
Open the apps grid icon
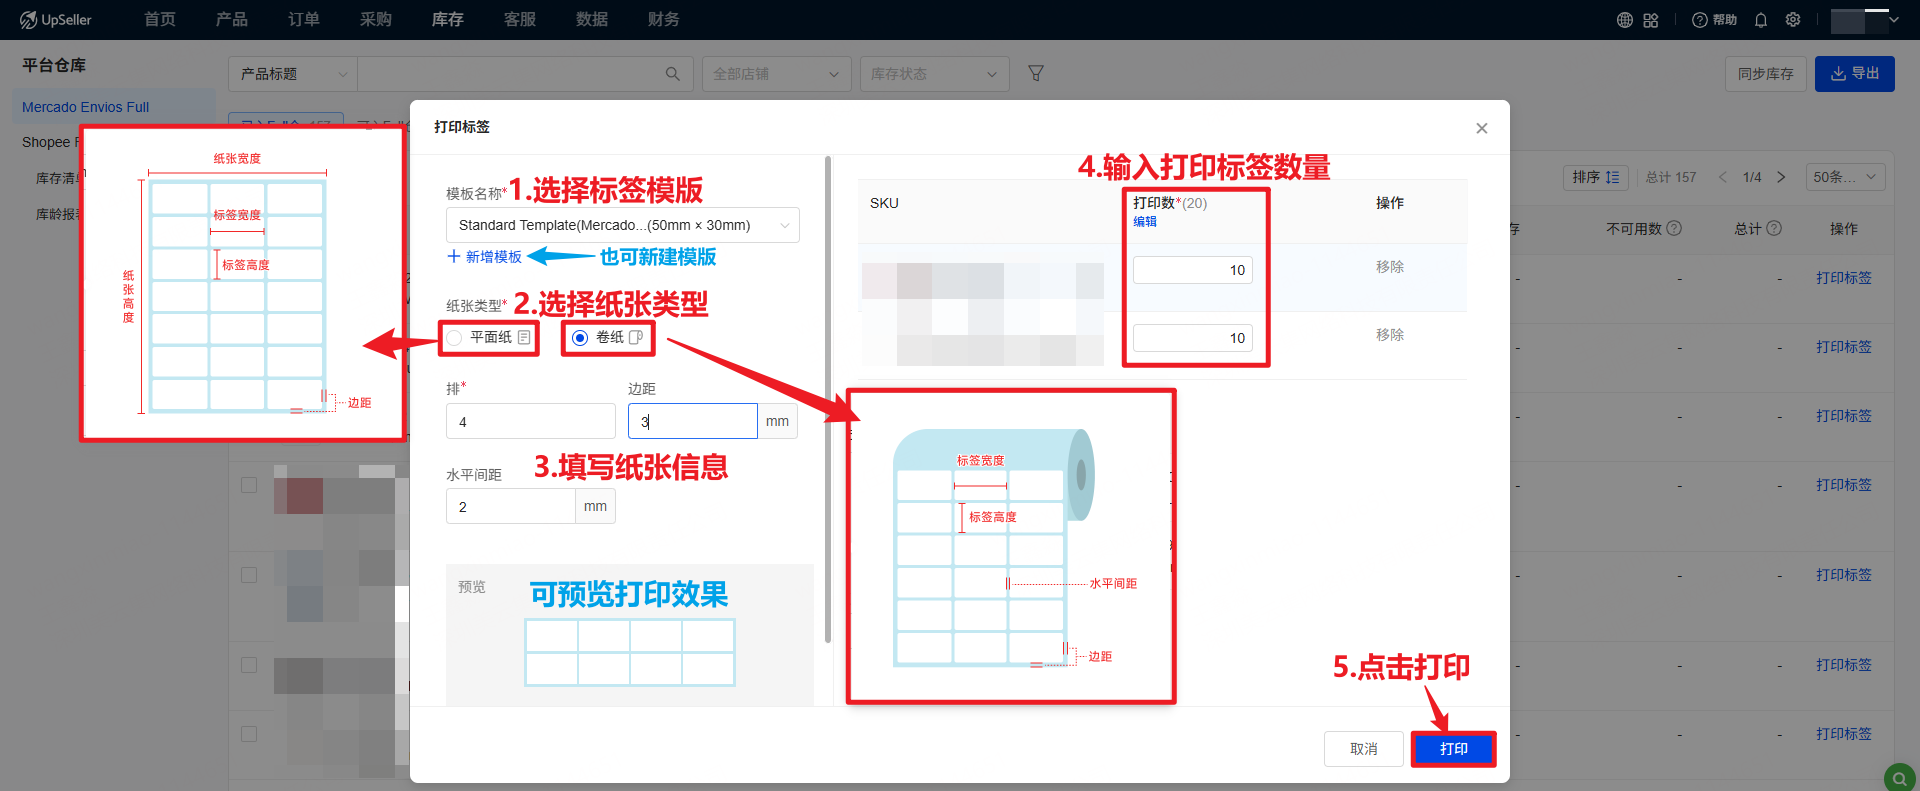[1651, 20]
